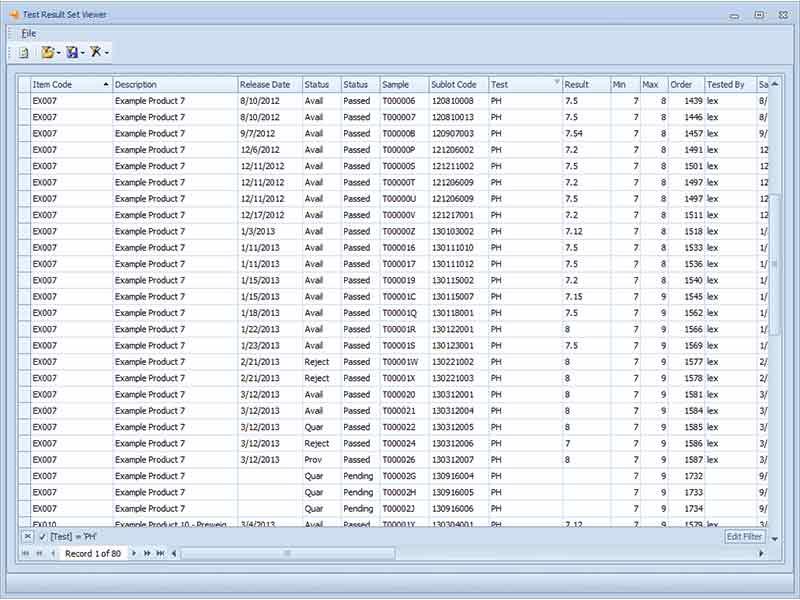Screen dimensions: 800x600
Task: Select order cell 1533
Action: pos(686,248)
